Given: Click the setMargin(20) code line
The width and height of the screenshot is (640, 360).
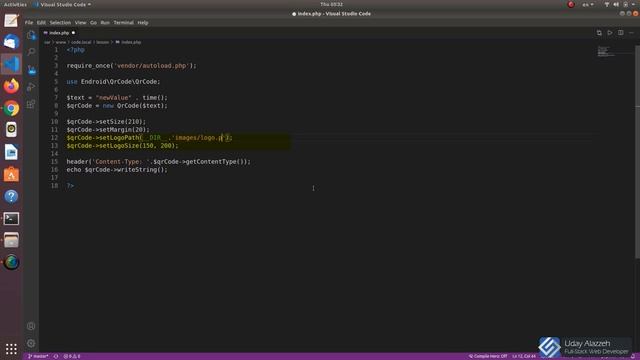Looking at the screenshot, I should (x=108, y=130).
